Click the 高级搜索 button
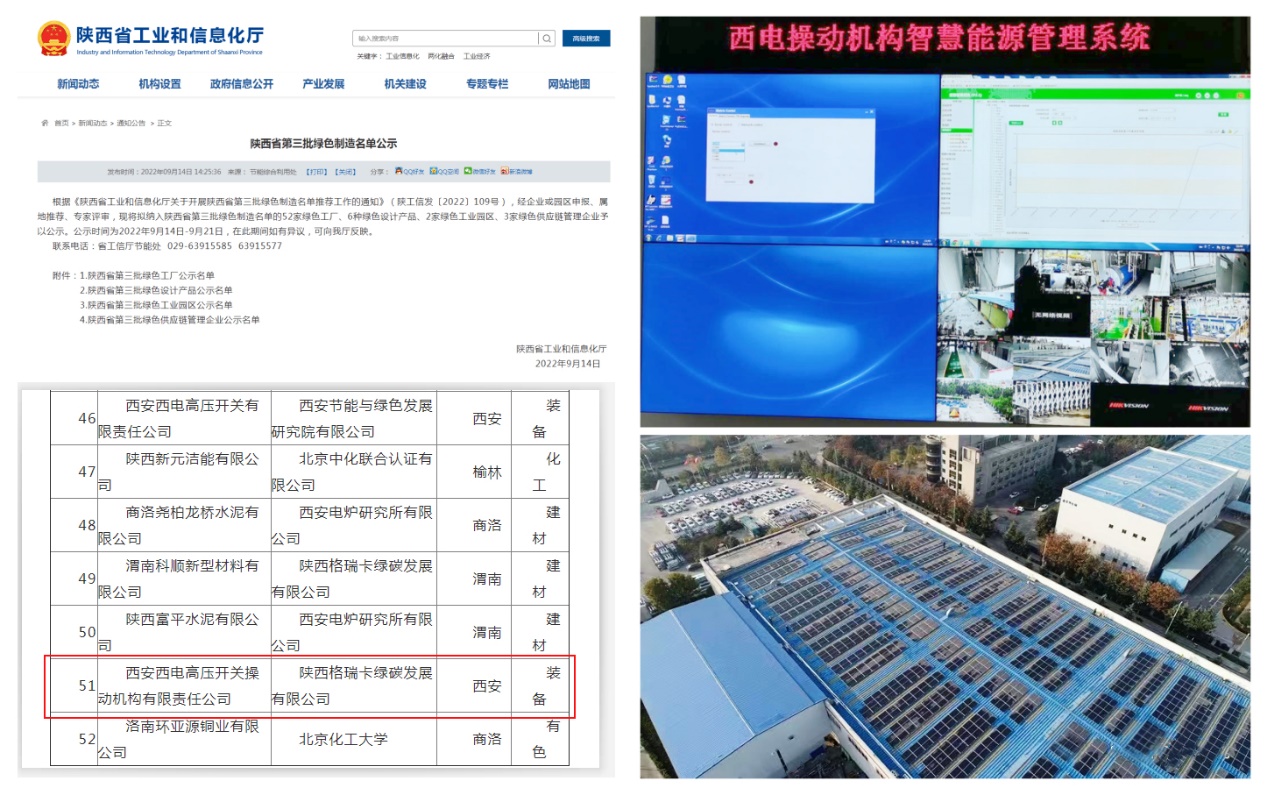The height and width of the screenshot is (795, 1267). pos(586,39)
